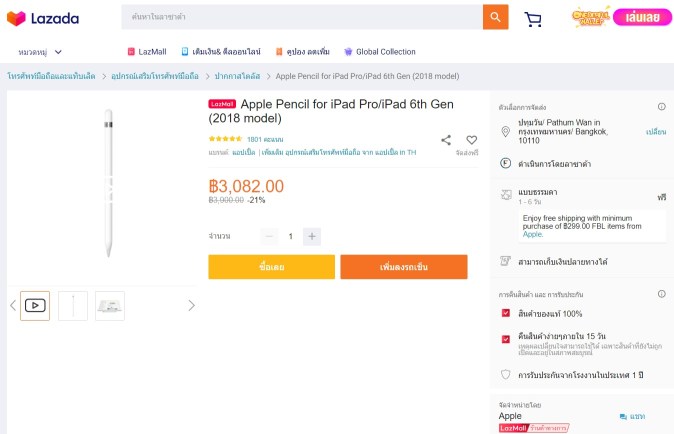This screenshot has height=434, width=674.
Task: Open the LazMall menu item
Action: (x=146, y=52)
